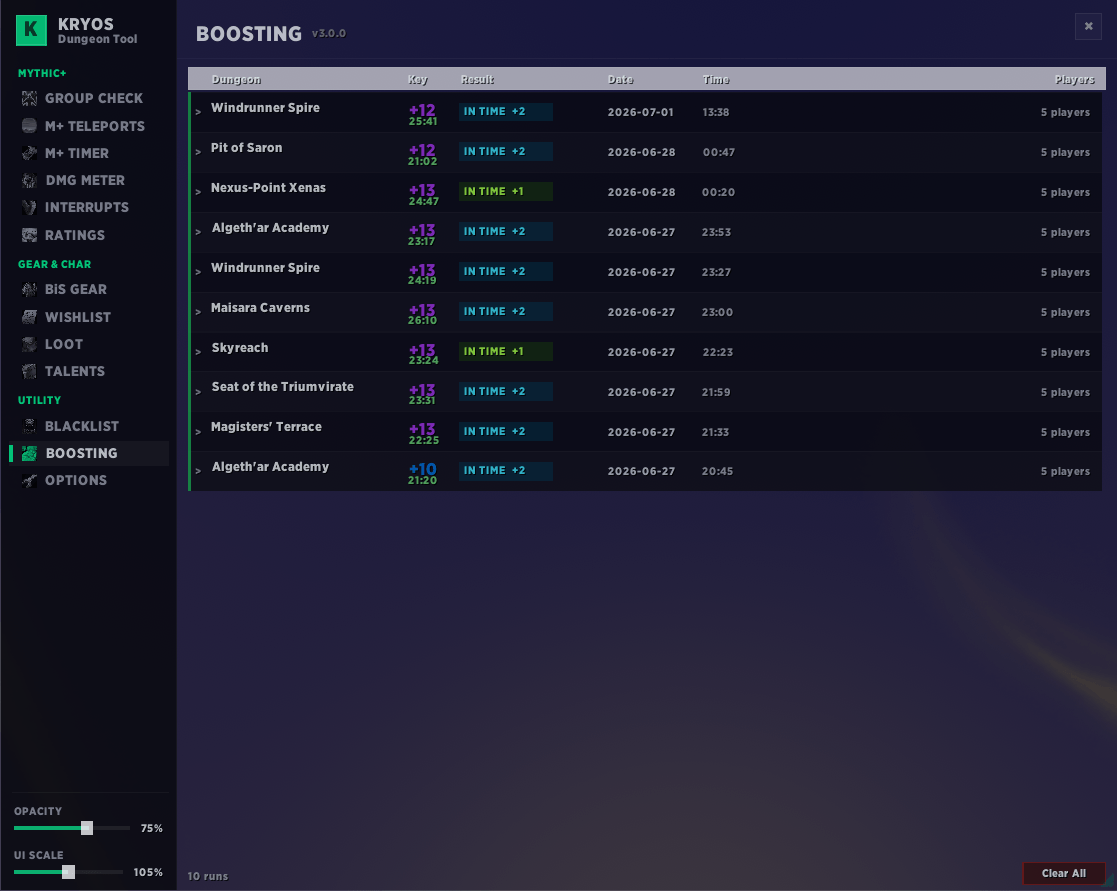
Task: Open the Talents menu entry
Action: point(75,371)
